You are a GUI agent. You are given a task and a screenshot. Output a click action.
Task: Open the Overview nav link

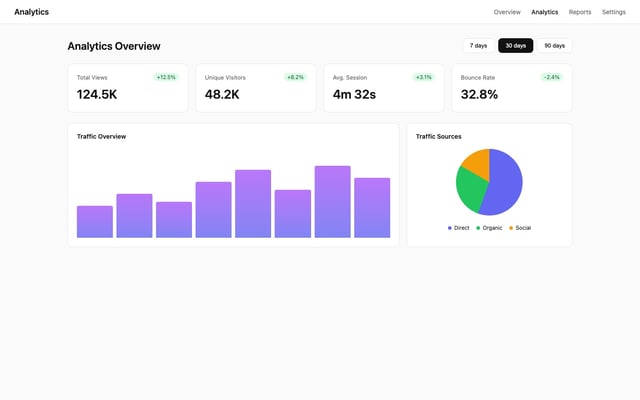click(507, 12)
